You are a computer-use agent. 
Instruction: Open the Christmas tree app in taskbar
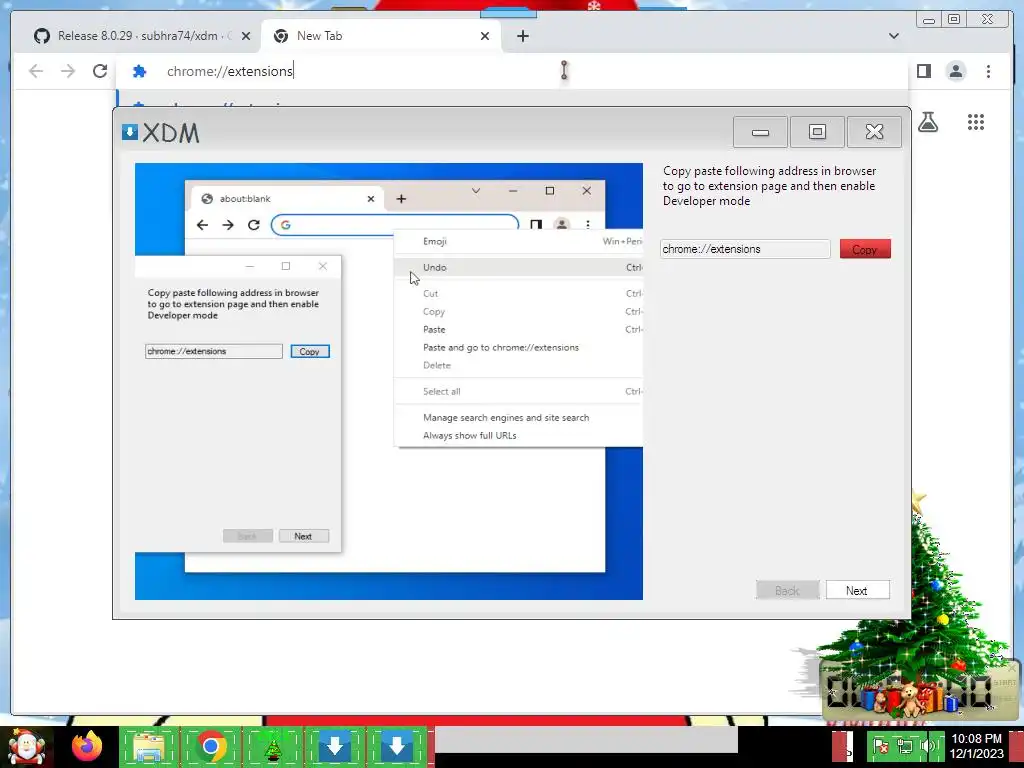(272, 746)
